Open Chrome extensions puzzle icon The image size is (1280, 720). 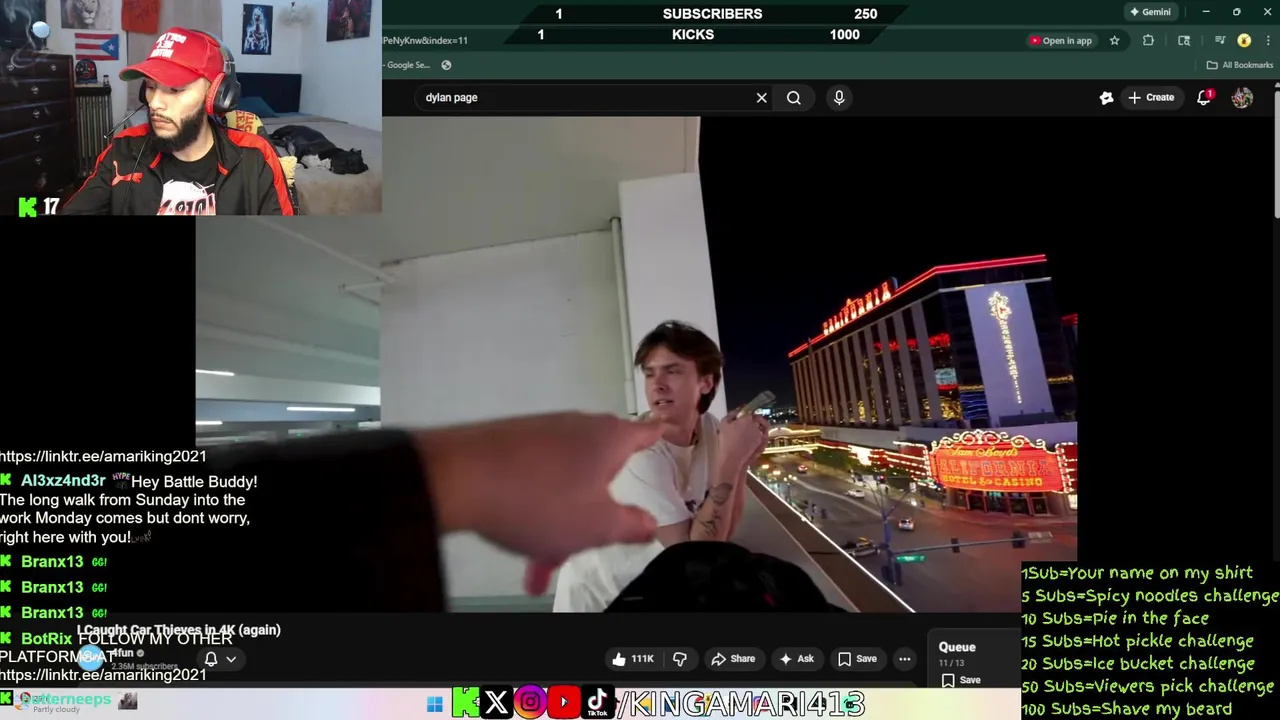point(1148,41)
